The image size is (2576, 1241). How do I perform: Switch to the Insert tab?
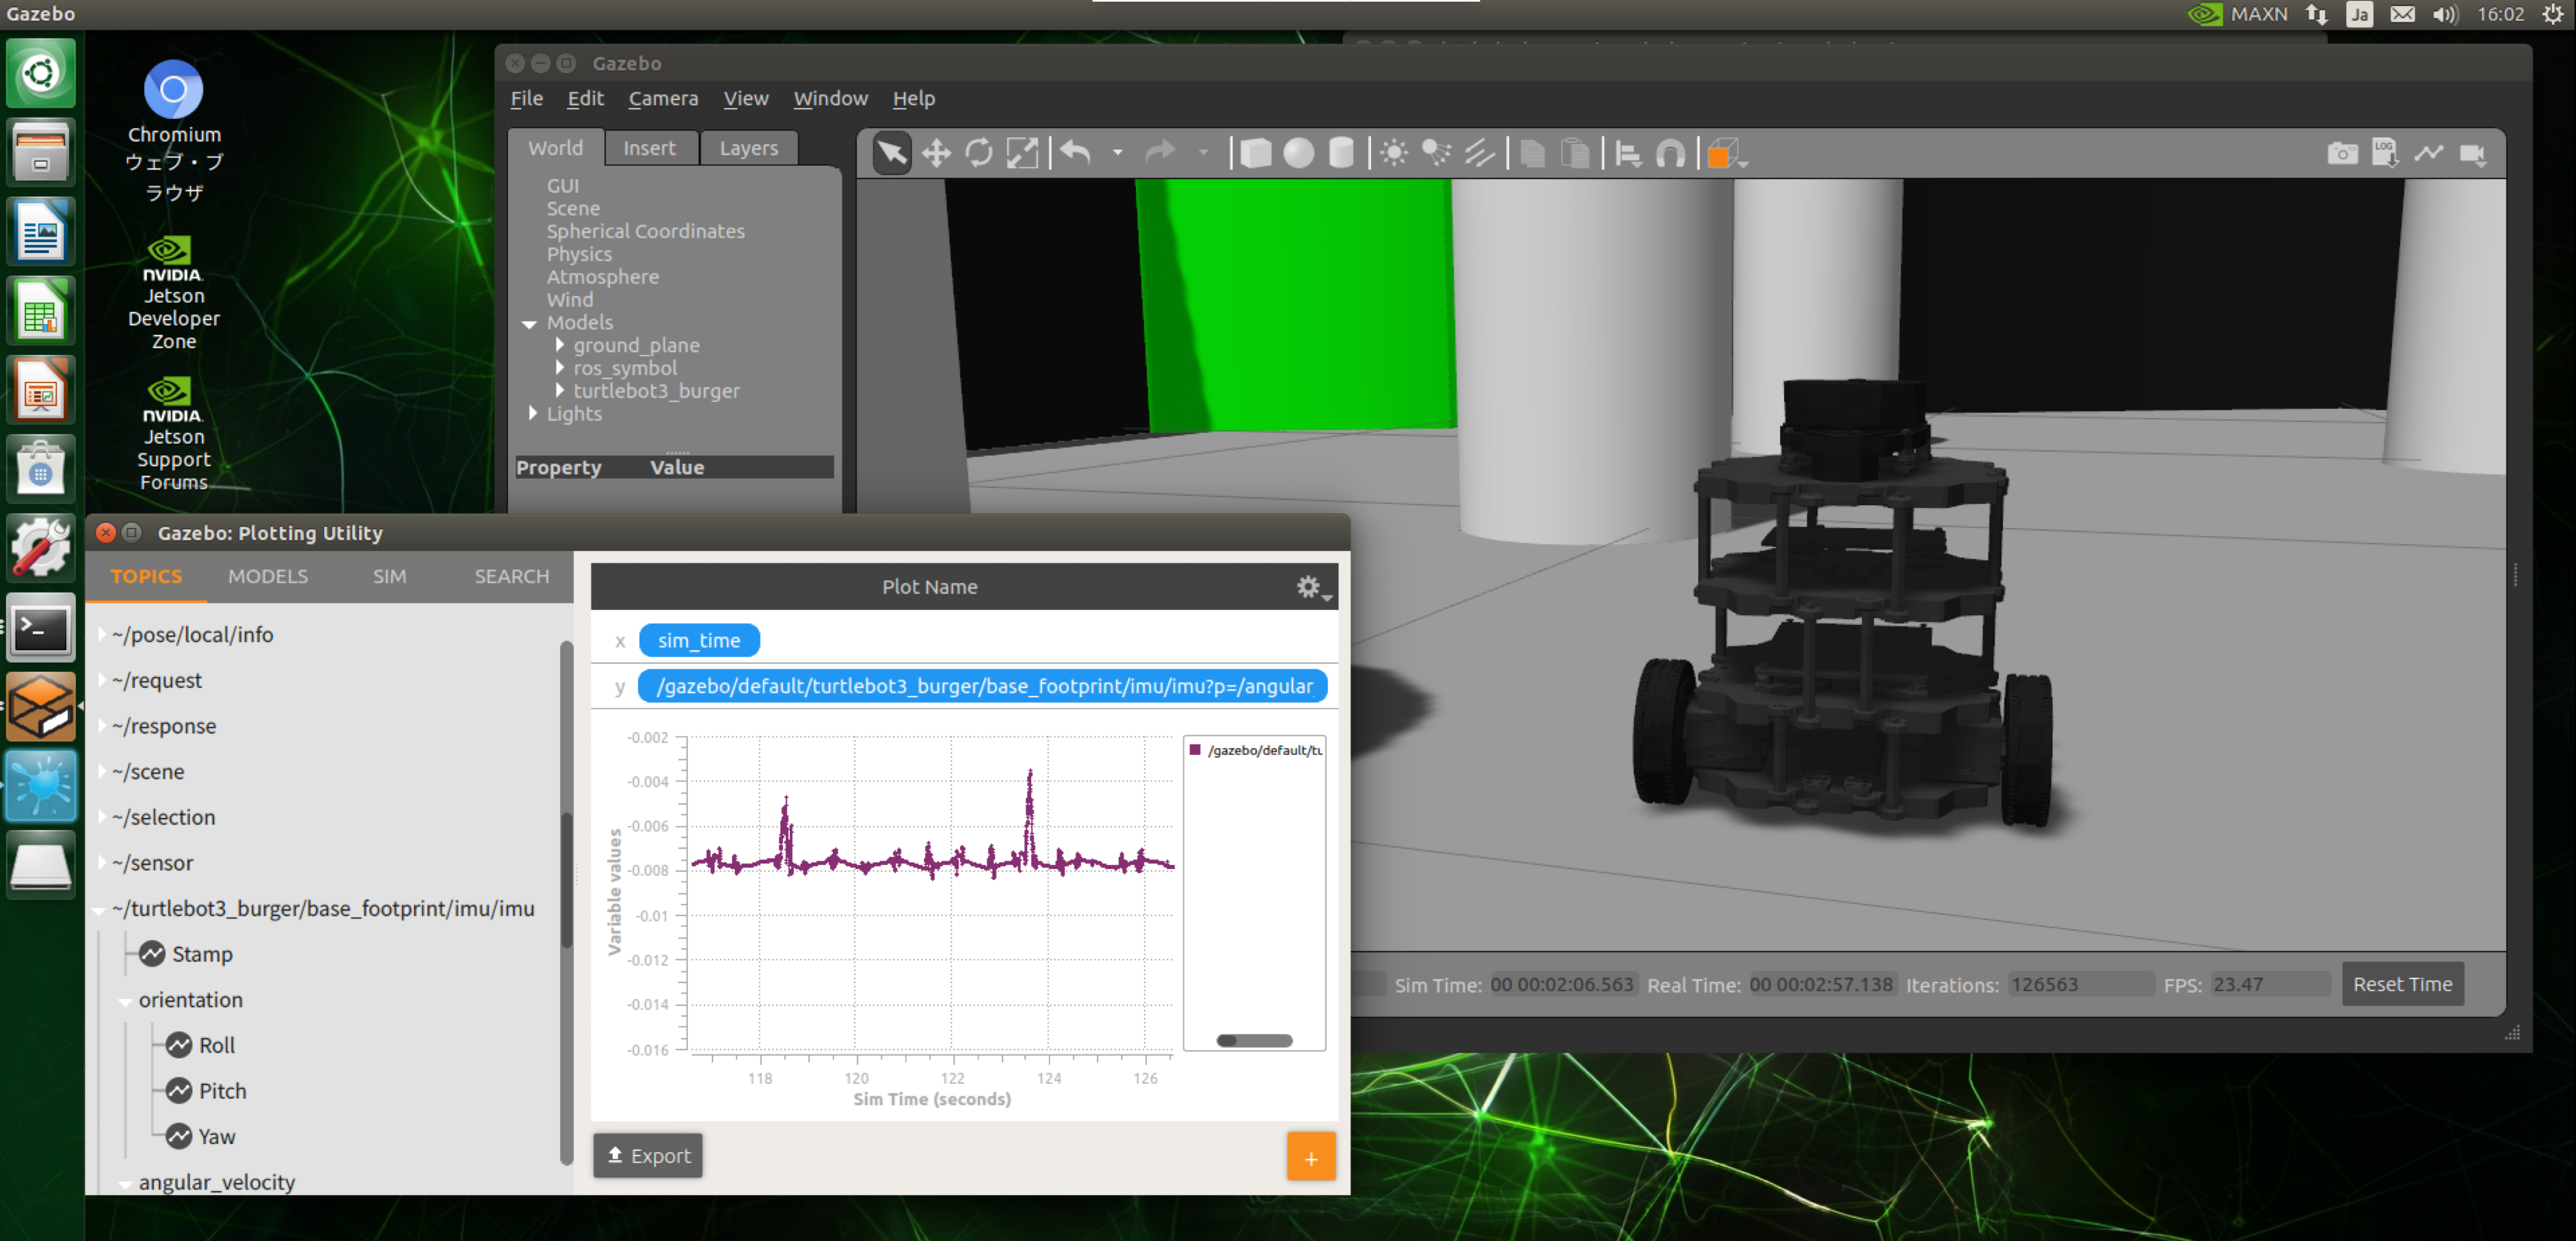(649, 148)
